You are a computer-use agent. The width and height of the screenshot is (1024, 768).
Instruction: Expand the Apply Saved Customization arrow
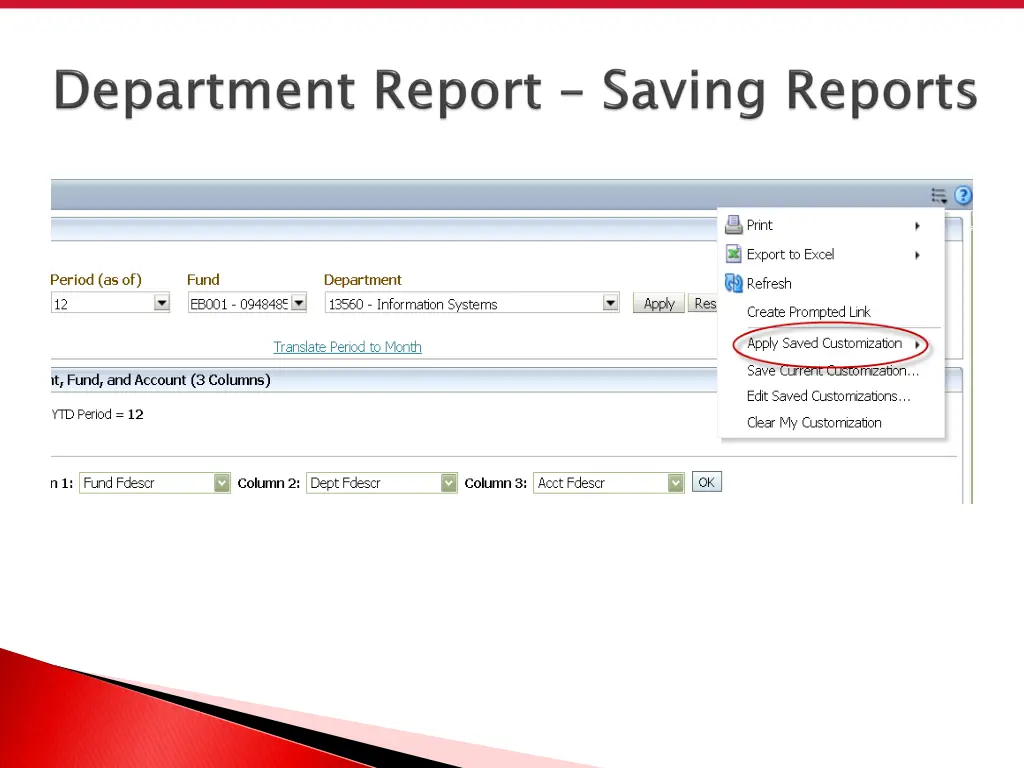pos(918,344)
